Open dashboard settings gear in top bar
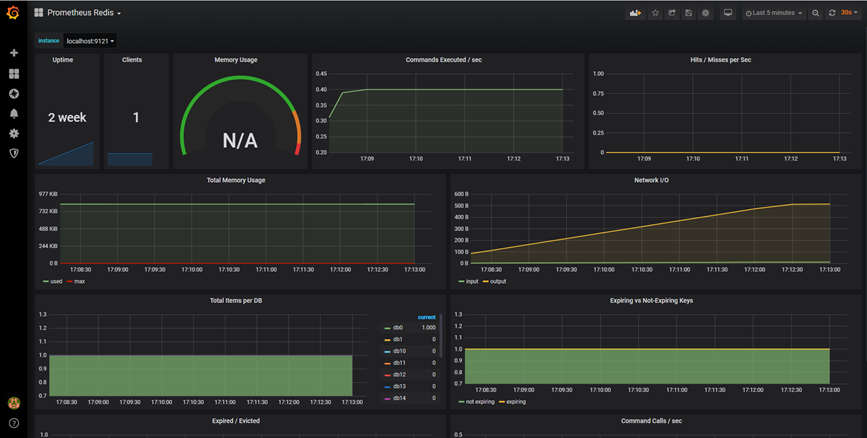Image resolution: width=867 pixels, height=438 pixels. pyautogui.click(x=706, y=13)
